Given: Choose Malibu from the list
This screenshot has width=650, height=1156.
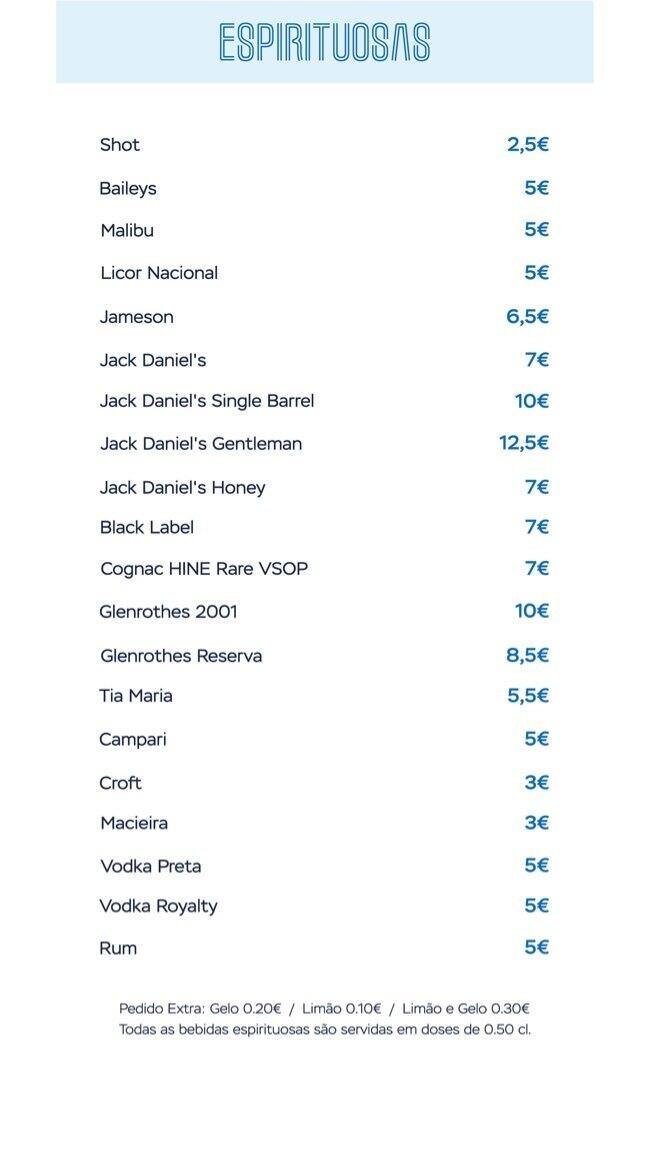Looking at the screenshot, I should pos(127,230).
